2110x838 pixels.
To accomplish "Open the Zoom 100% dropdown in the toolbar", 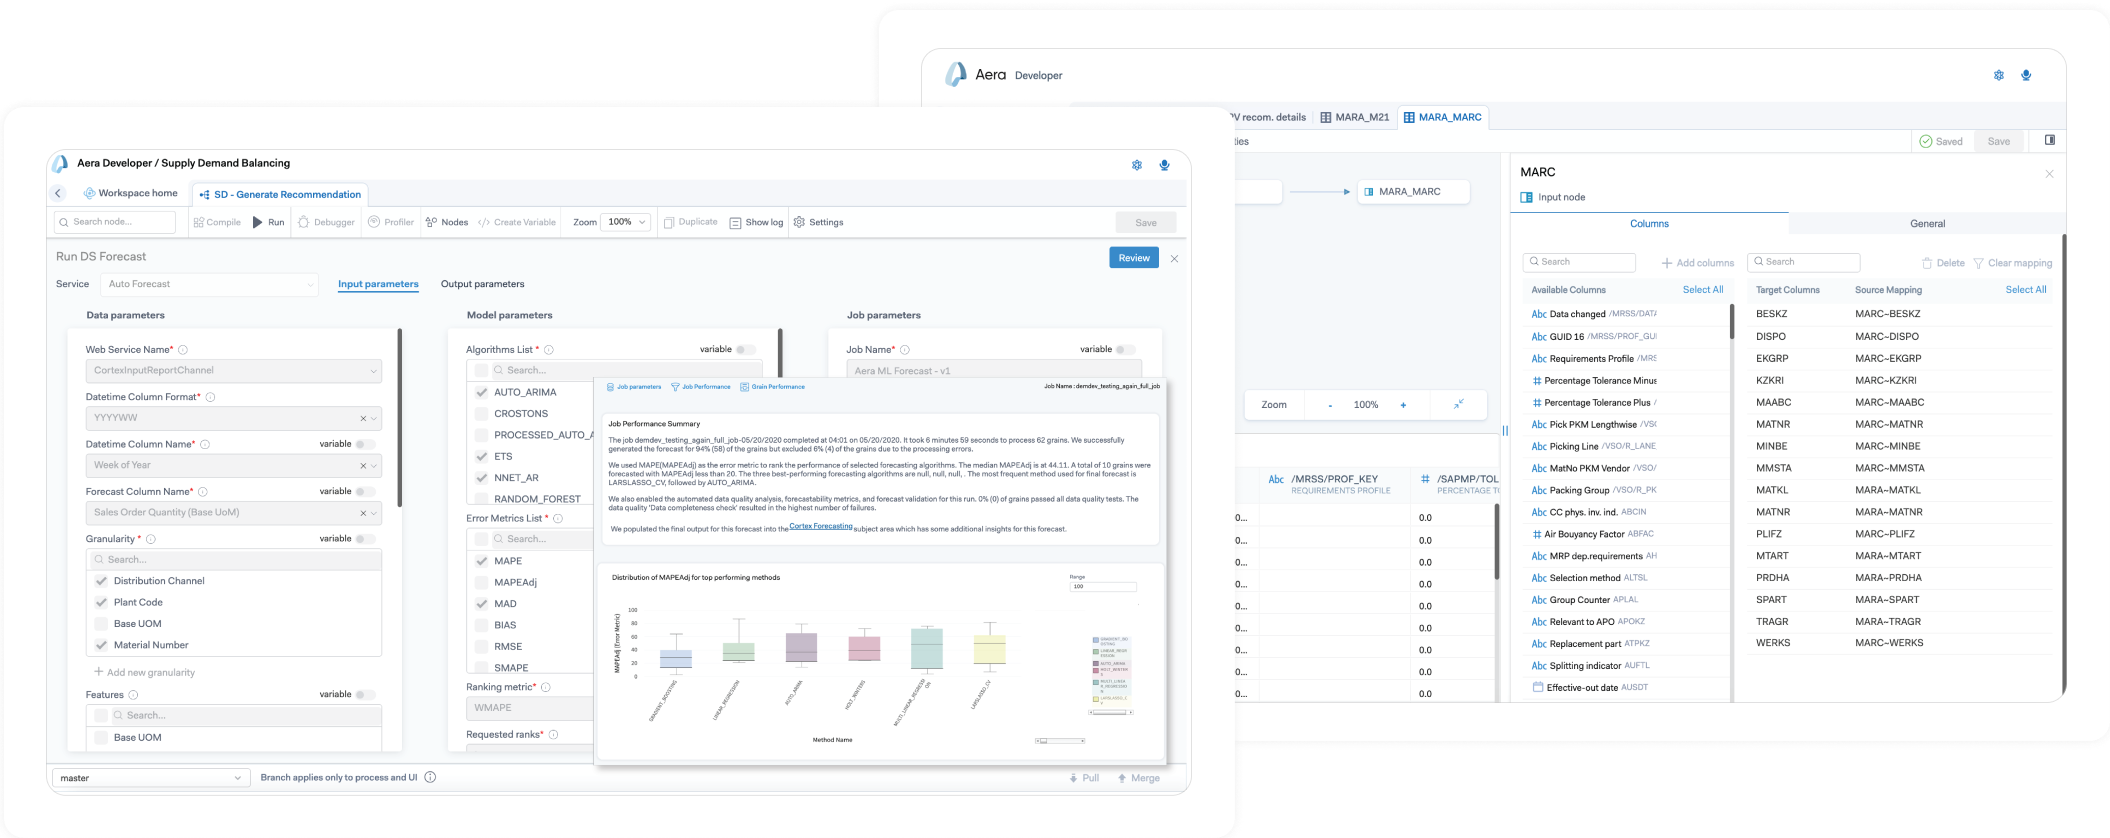I will [626, 222].
